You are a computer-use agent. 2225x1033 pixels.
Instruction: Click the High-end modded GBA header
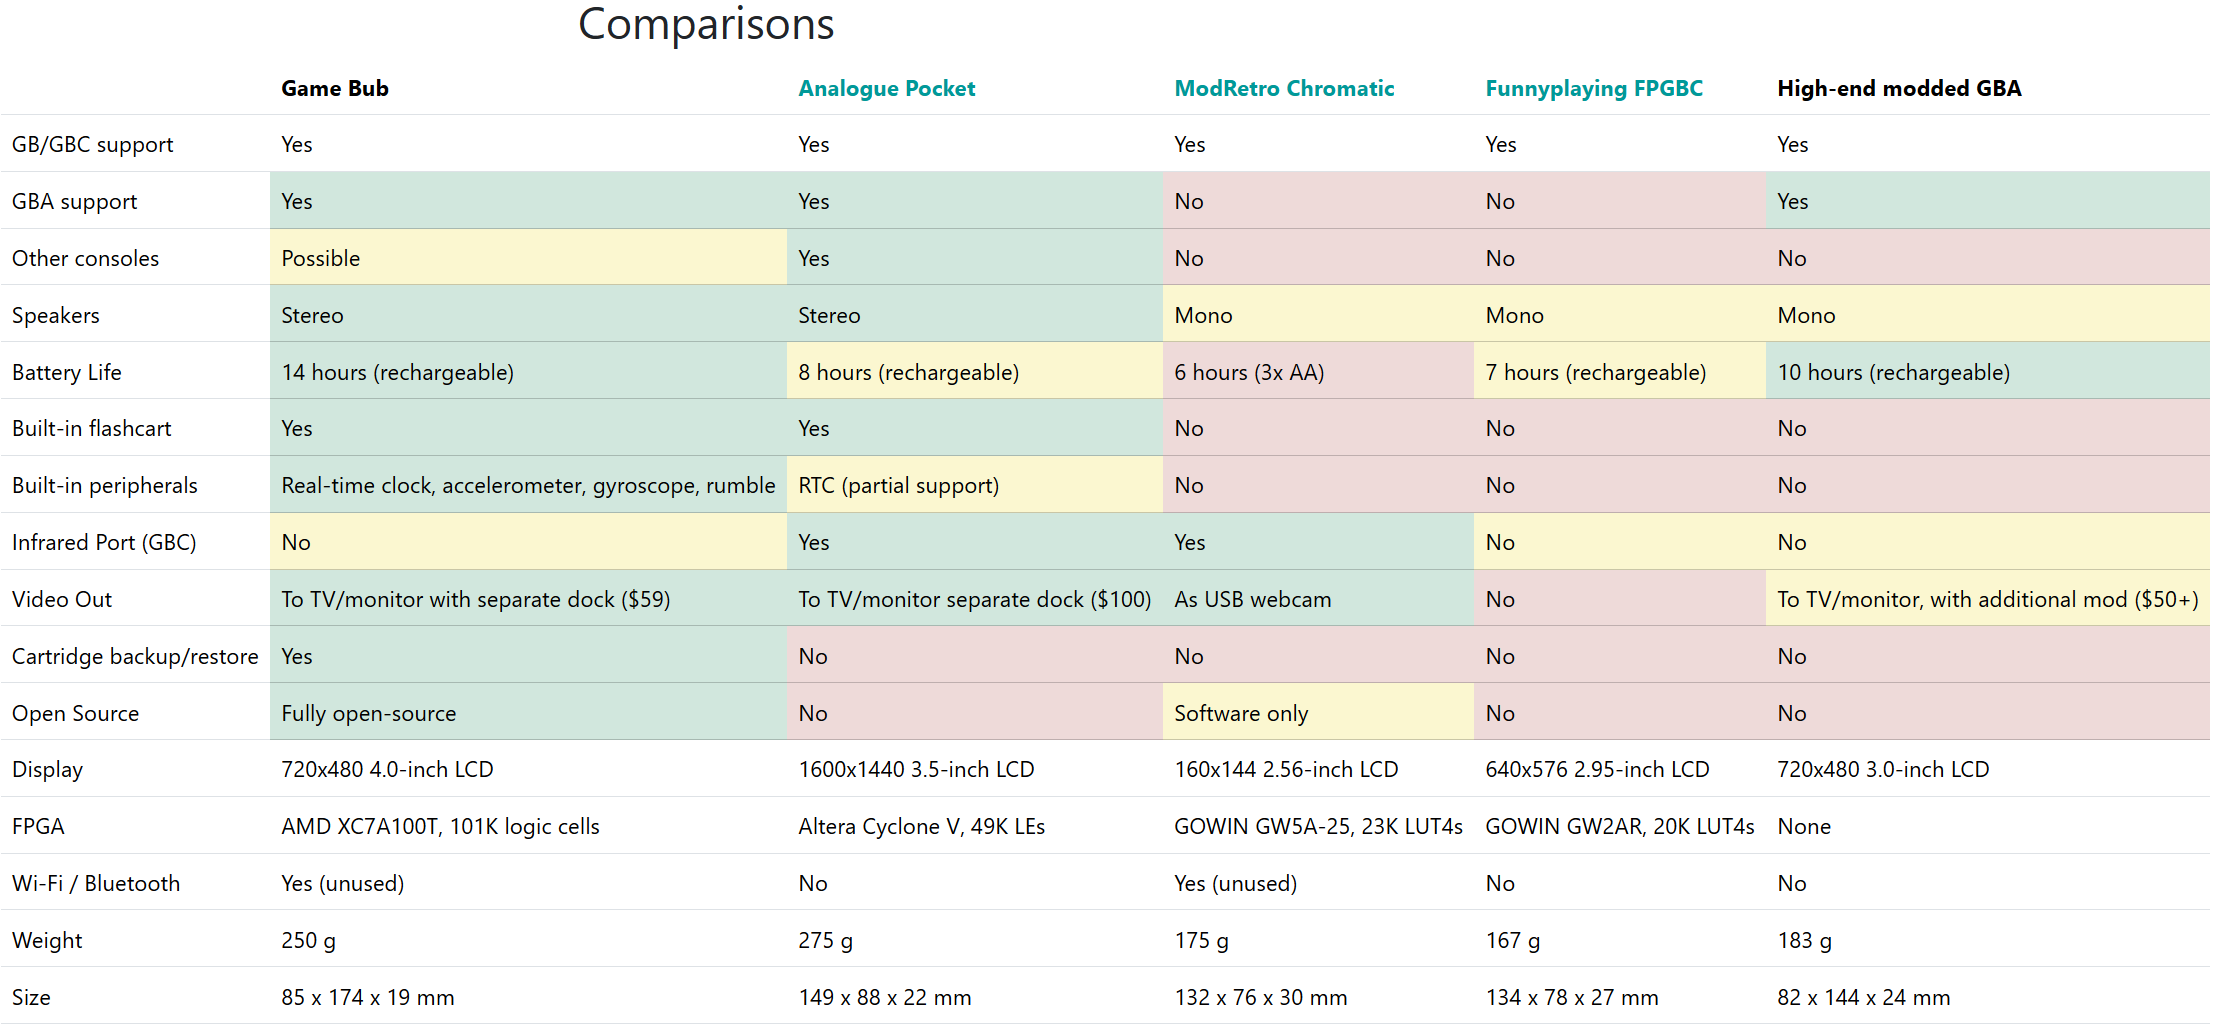pyautogui.click(x=1898, y=88)
